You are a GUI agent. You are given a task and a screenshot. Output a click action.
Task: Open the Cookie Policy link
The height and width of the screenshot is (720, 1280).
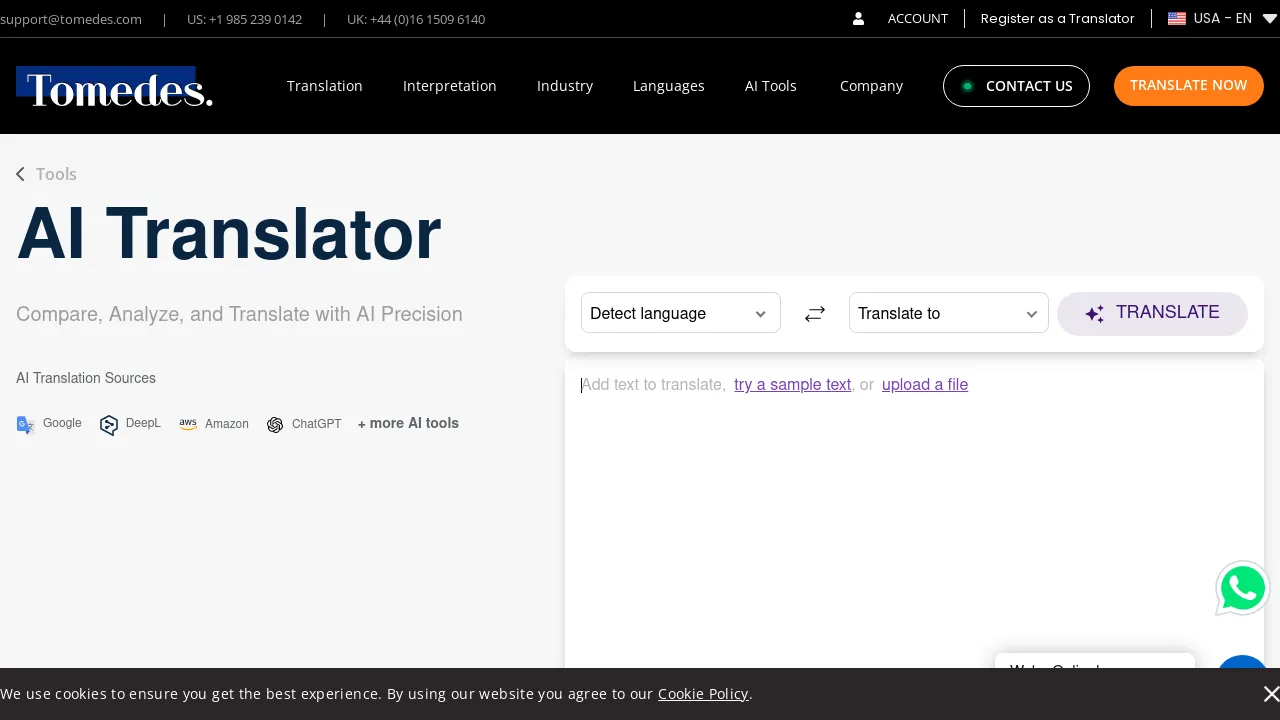tap(703, 693)
